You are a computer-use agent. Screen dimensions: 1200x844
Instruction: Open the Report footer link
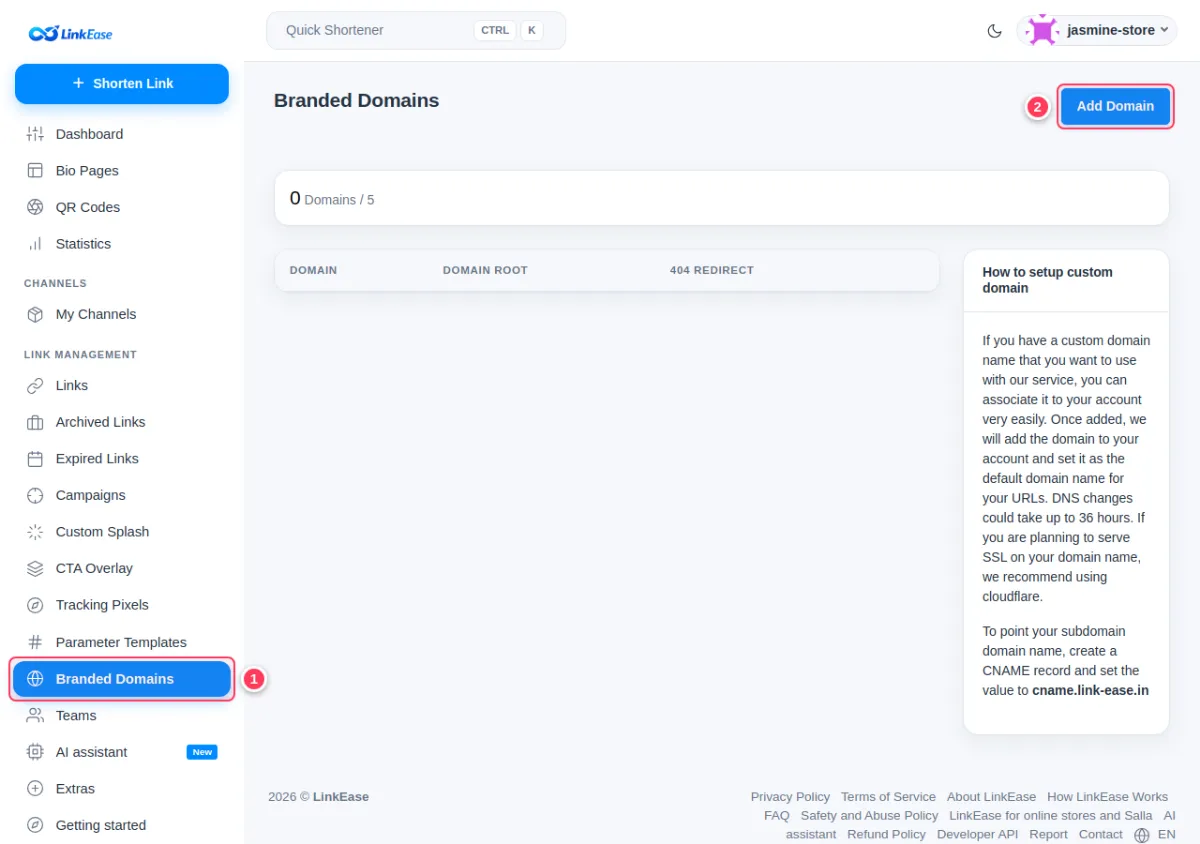pos(1048,835)
